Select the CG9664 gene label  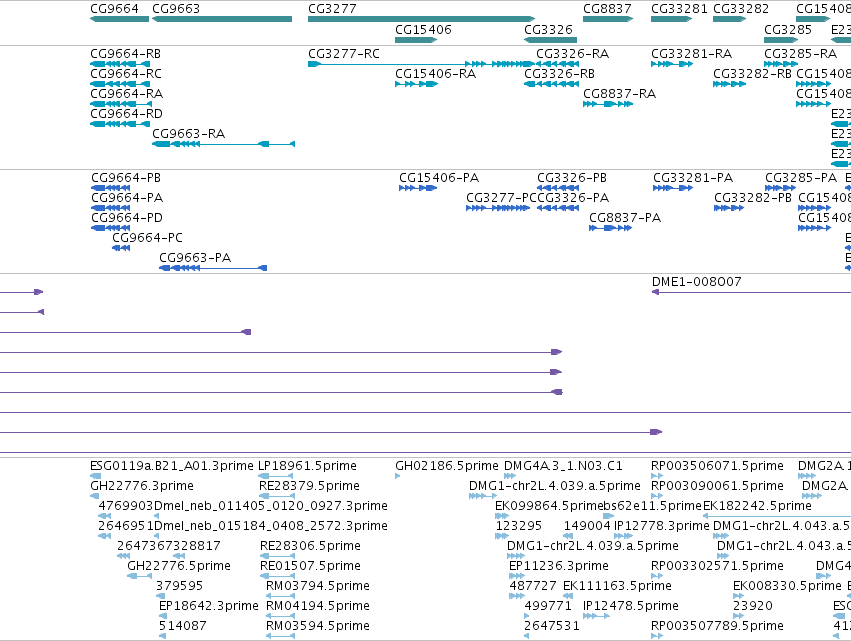tap(115, 9)
